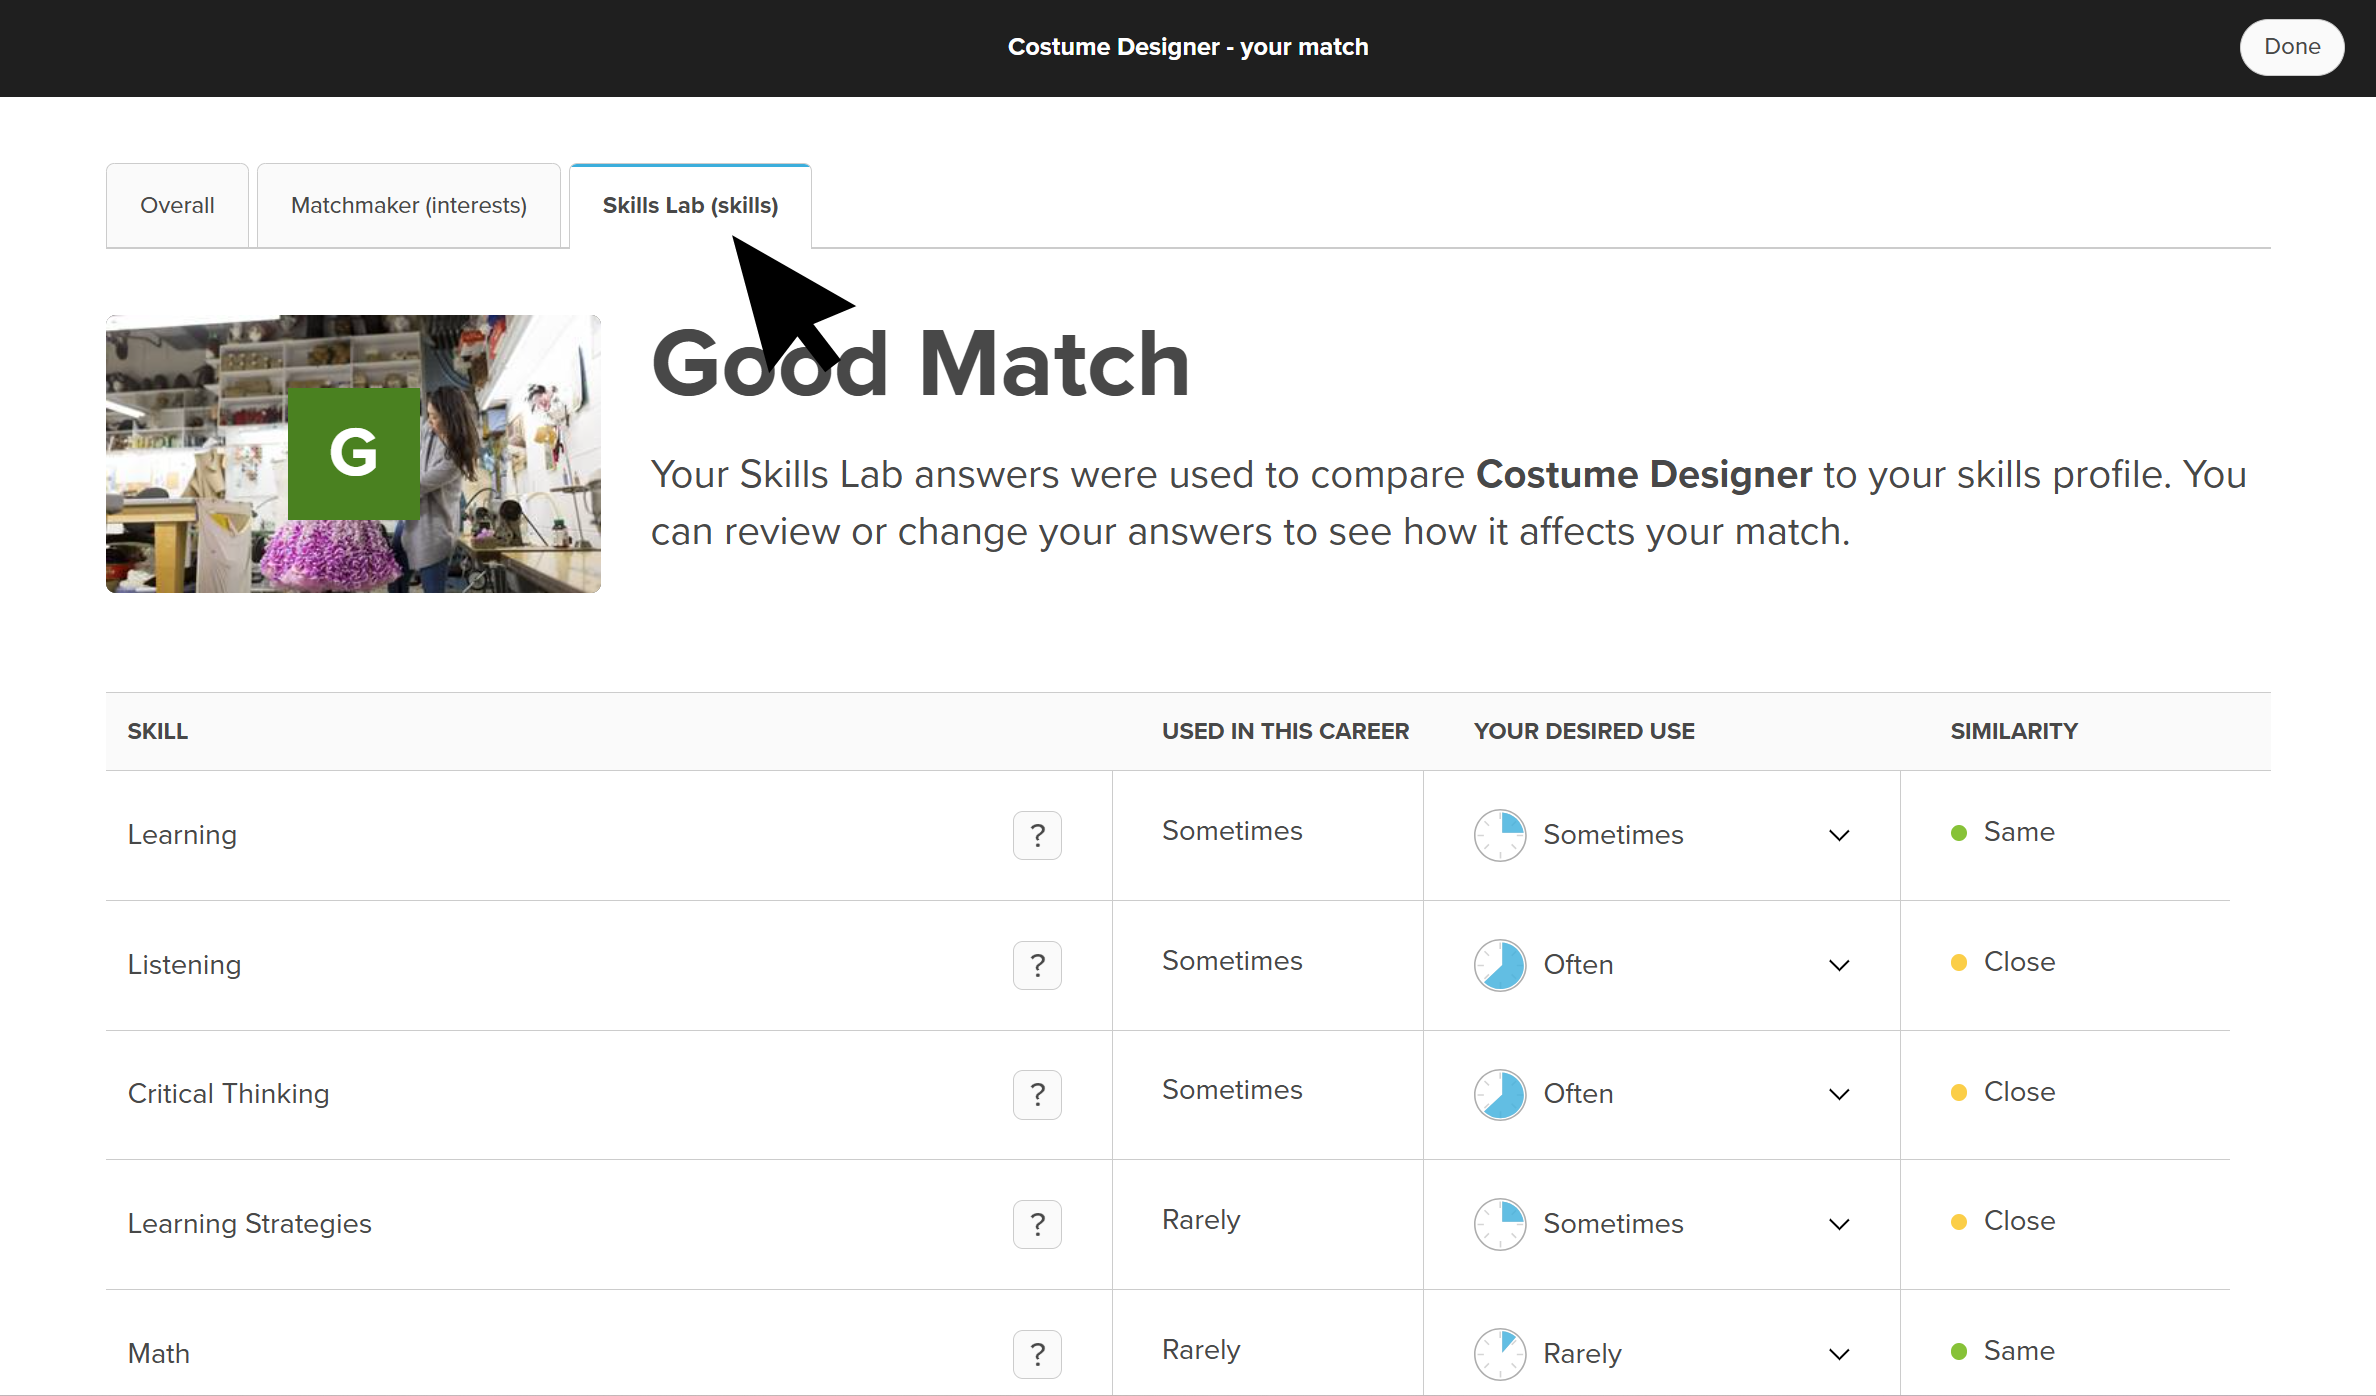Open the Listening desired use dropdown arrow

(x=1838, y=965)
